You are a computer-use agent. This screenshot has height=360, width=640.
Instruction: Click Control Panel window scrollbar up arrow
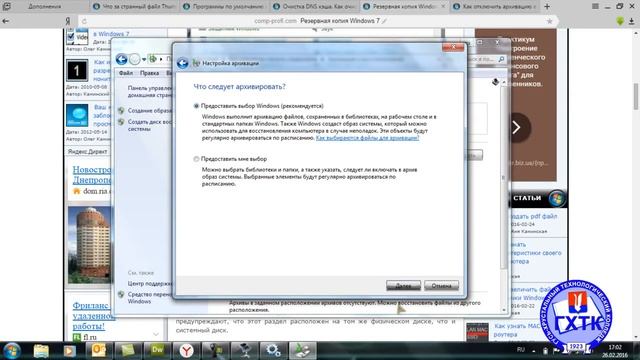pyautogui.click(x=504, y=82)
